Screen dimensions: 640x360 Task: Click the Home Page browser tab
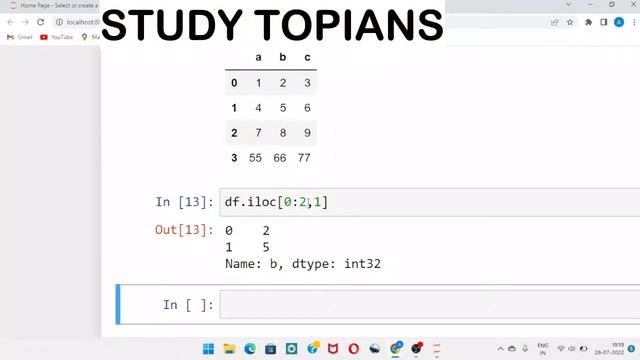(54, 6)
